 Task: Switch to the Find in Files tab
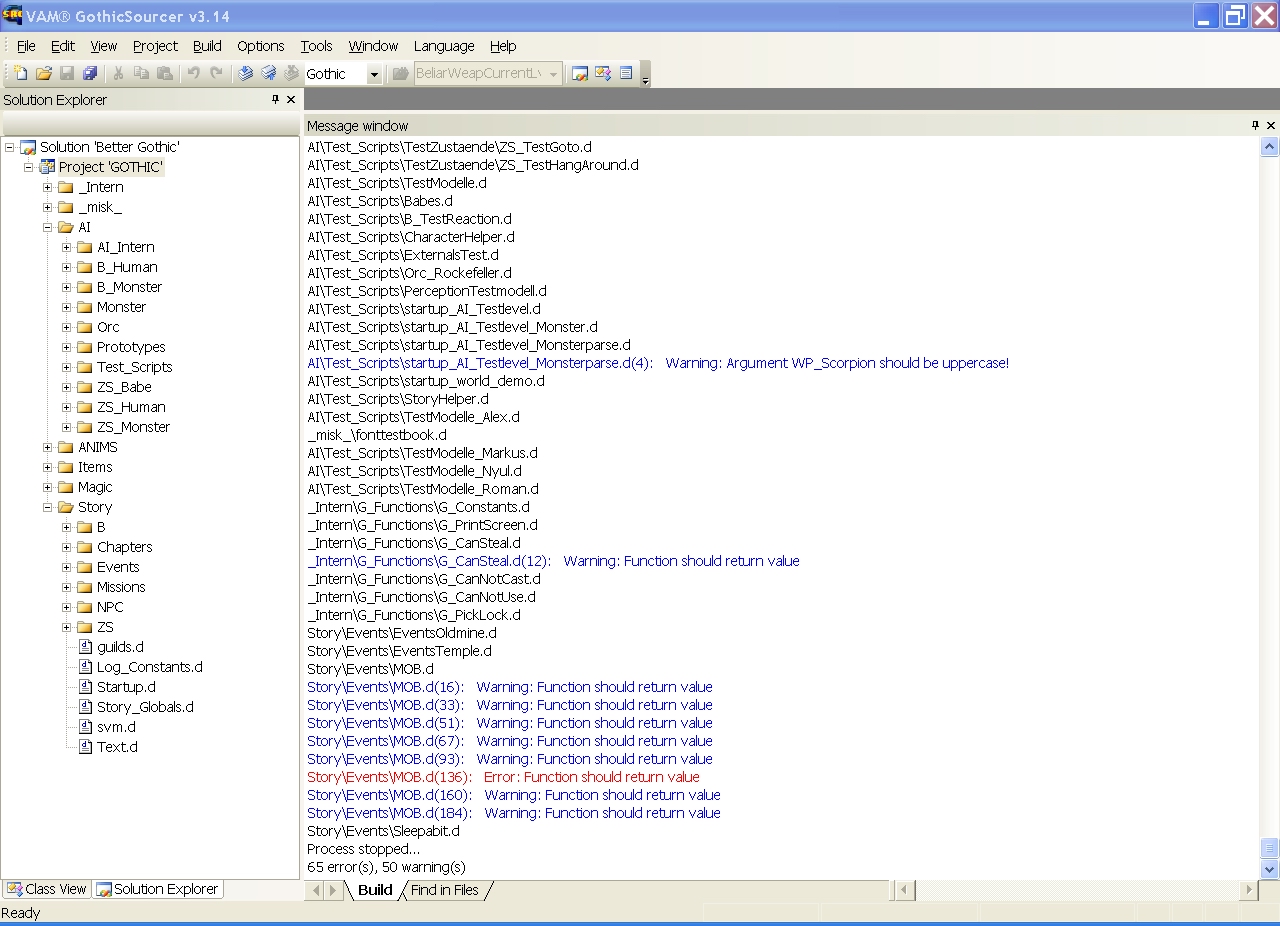[445, 890]
